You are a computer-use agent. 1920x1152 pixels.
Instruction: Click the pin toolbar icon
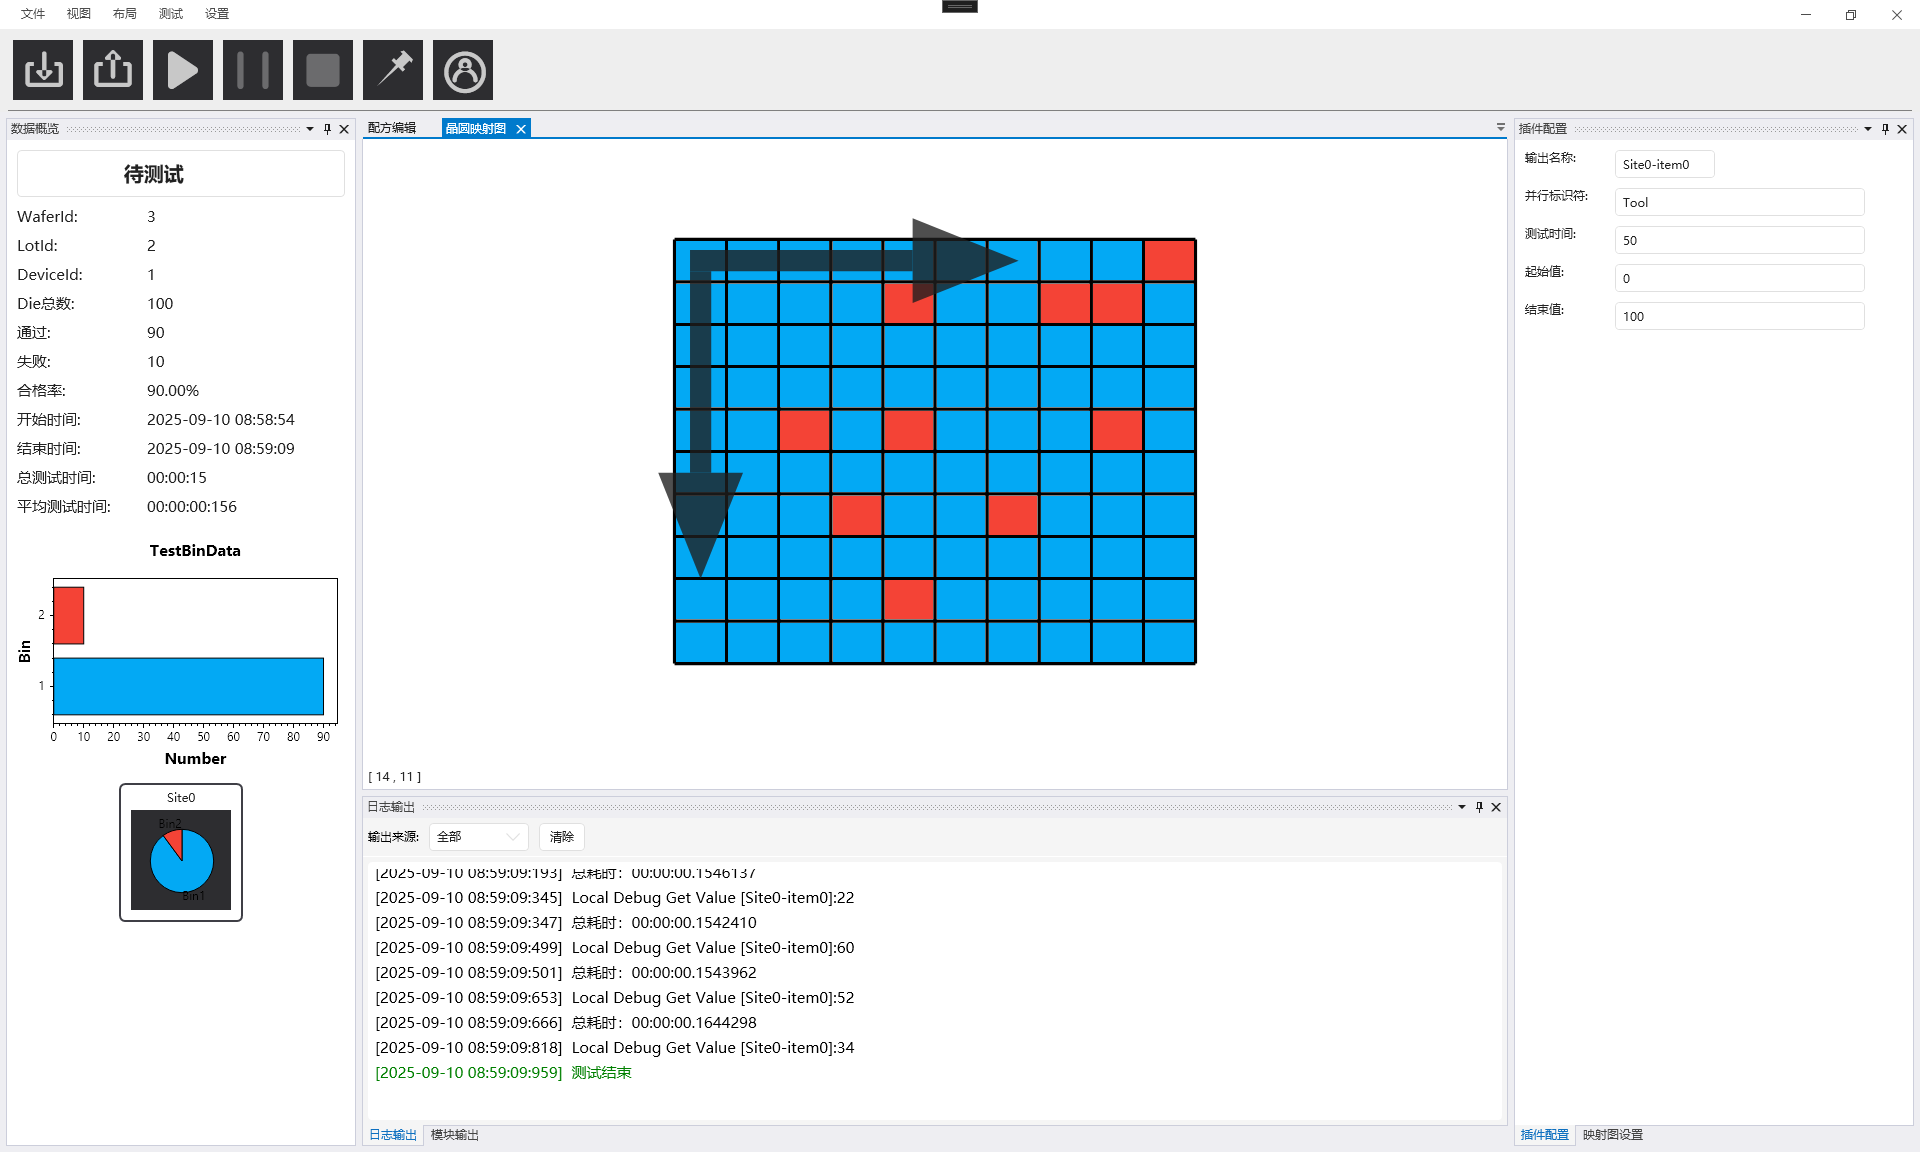pyautogui.click(x=393, y=70)
